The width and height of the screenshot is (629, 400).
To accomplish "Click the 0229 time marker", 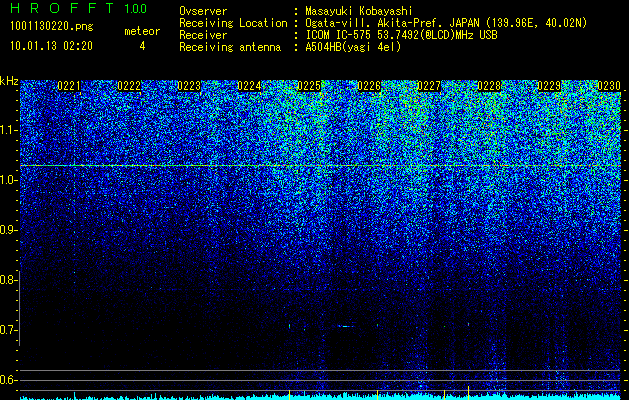I will pyautogui.click(x=549, y=86).
